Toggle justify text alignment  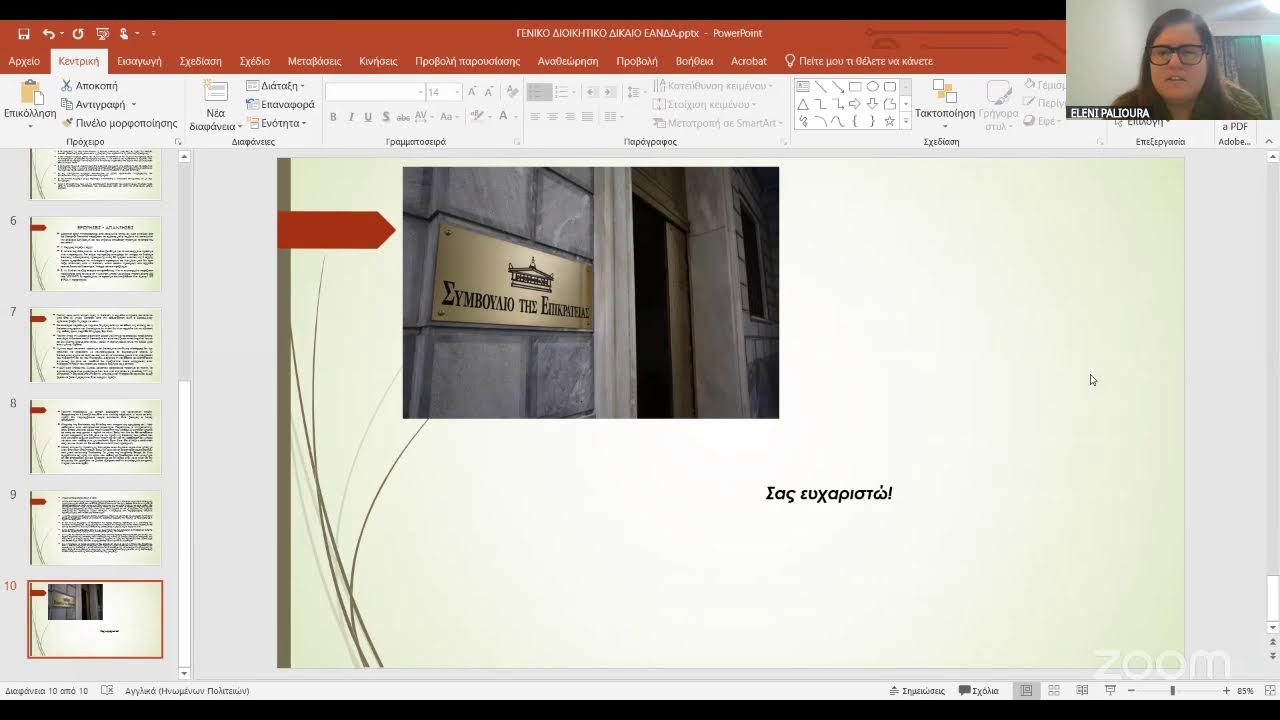pyautogui.click(x=587, y=117)
